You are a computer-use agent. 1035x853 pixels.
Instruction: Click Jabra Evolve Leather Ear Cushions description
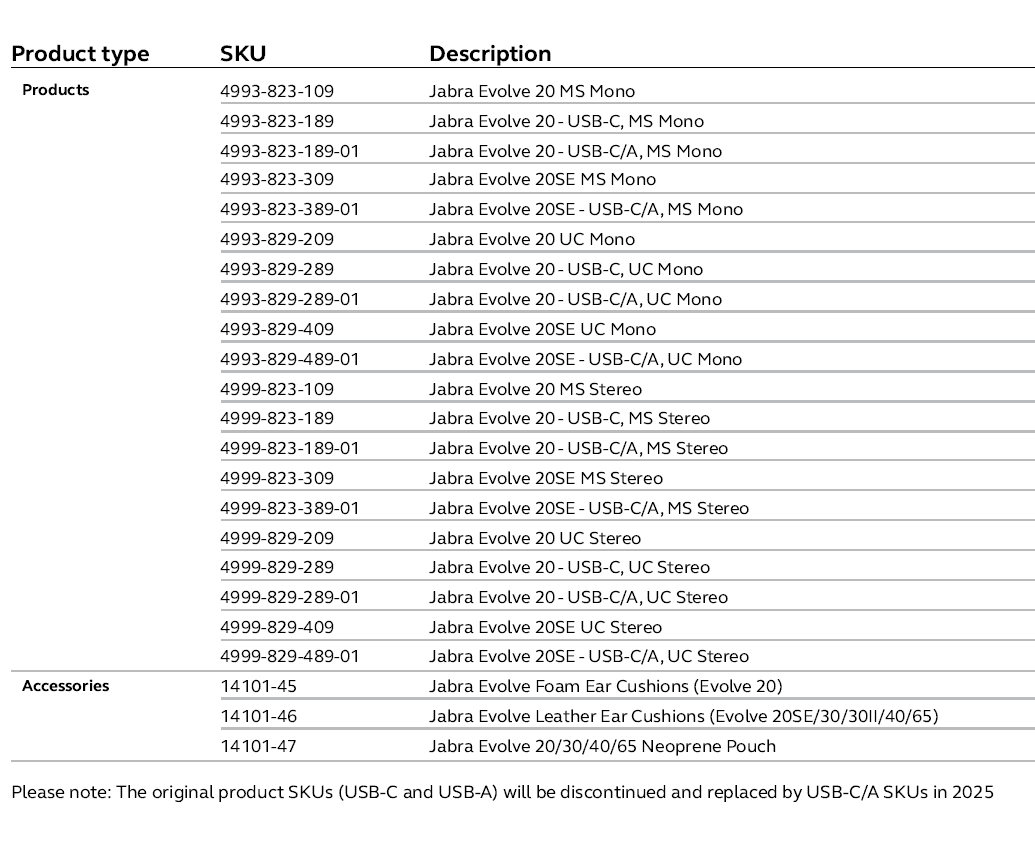pyautogui.click(x=684, y=716)
